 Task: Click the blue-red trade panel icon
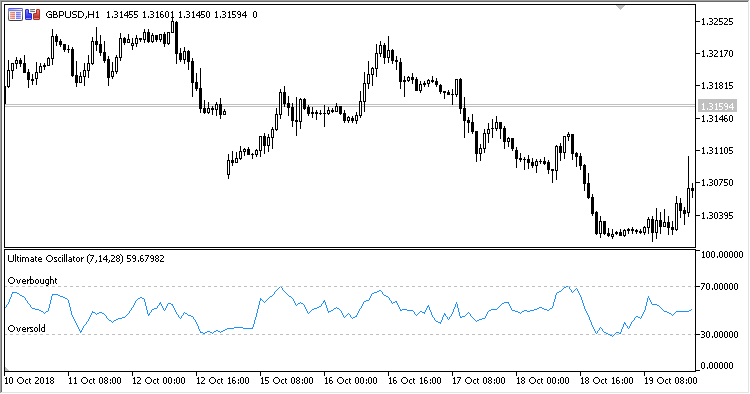[x=33, y=15]
